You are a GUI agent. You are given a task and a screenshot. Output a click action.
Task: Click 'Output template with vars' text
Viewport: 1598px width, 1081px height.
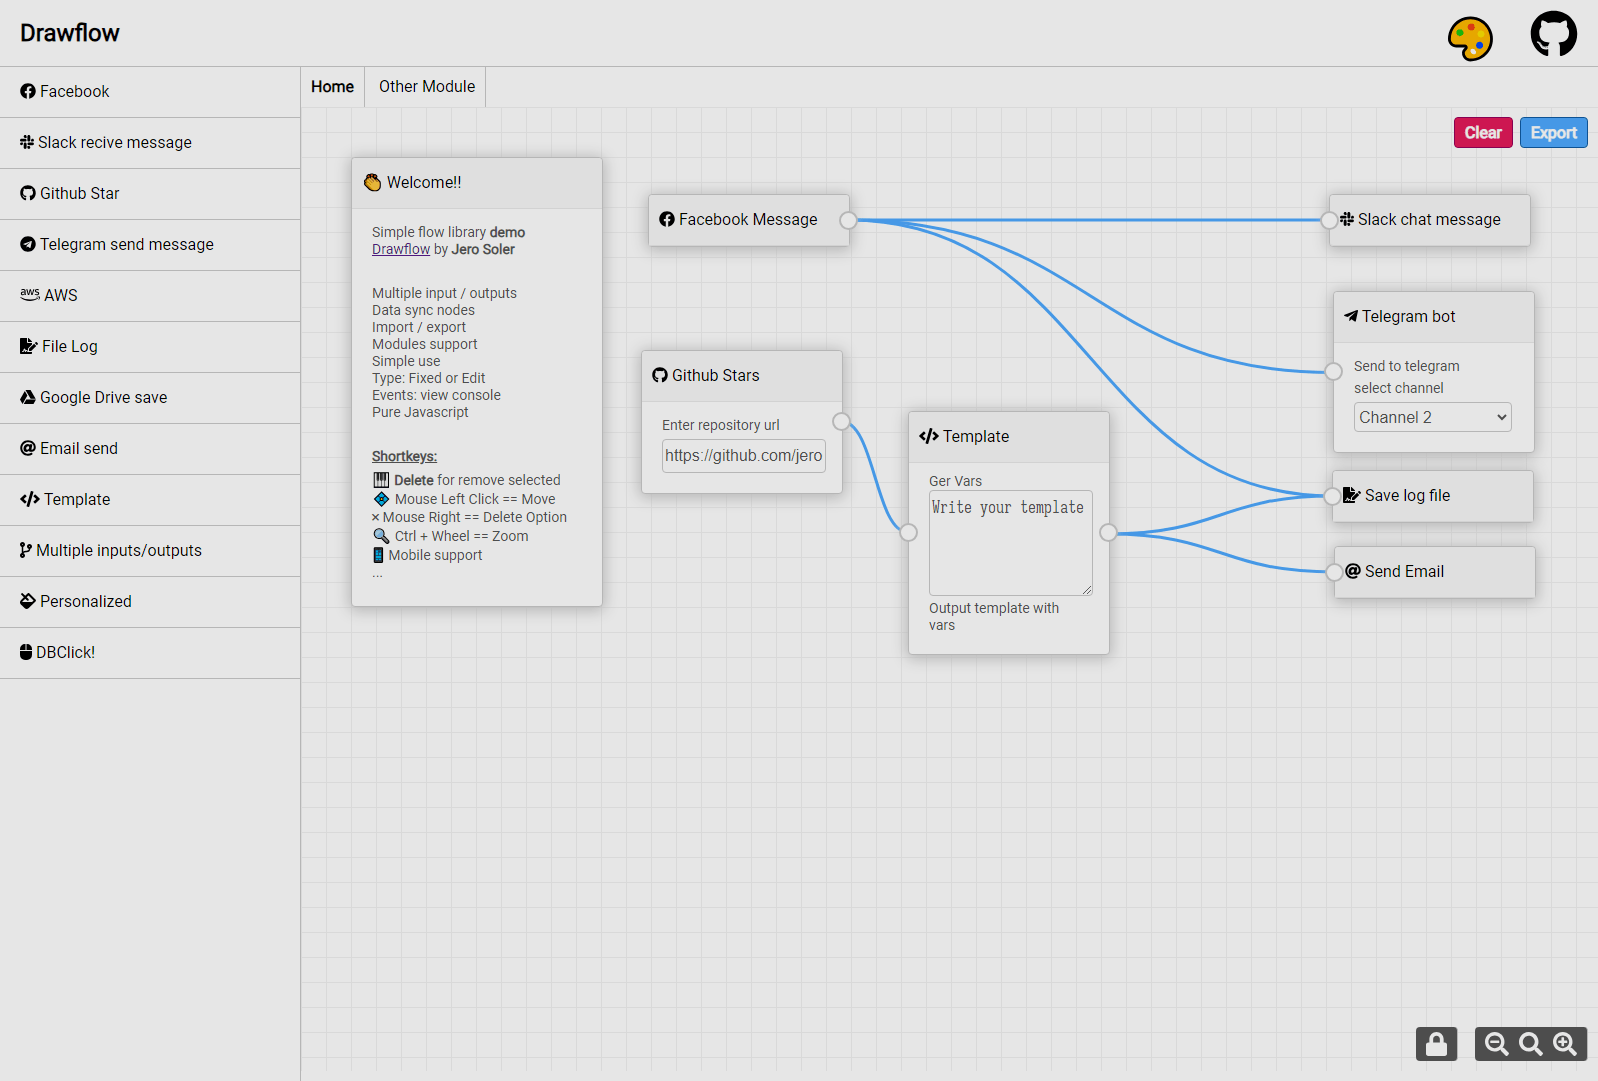pyautogui.click(x=994, y=616)
